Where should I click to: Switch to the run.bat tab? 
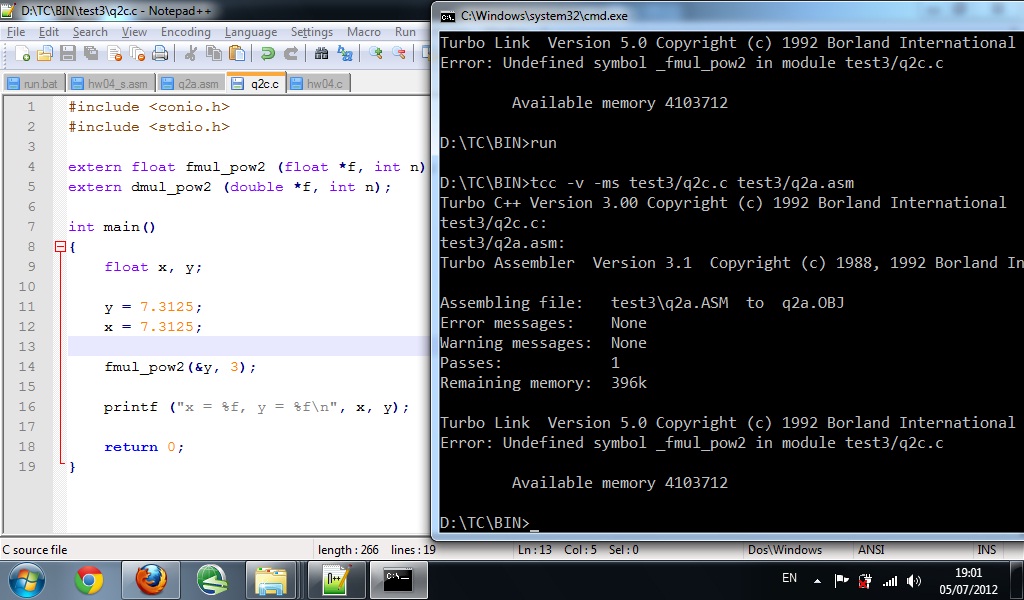coord(37,84)
